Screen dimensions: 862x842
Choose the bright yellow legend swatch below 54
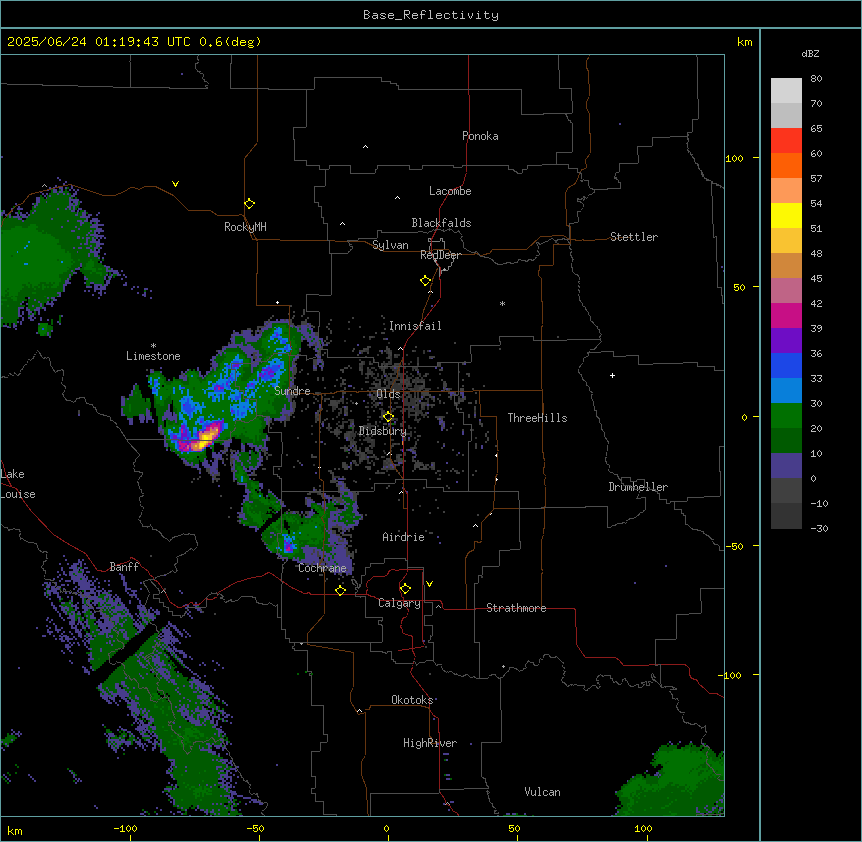pos(786,215)
